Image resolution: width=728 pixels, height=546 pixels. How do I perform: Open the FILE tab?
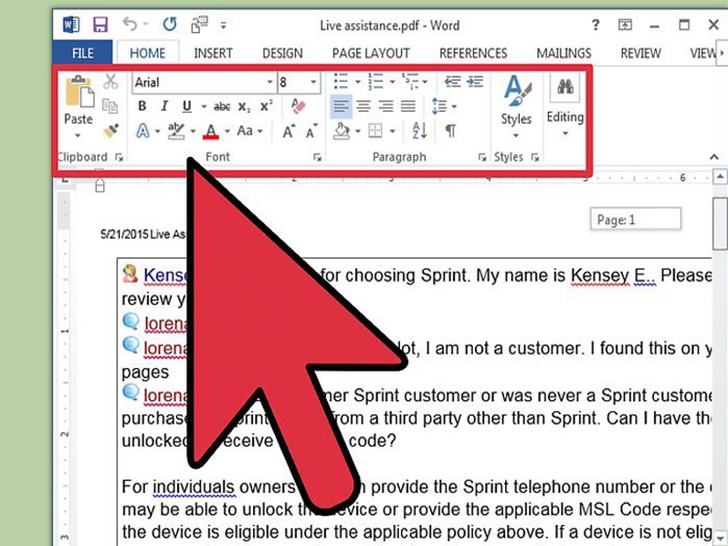pyautogui.click(x=83, y=53)
